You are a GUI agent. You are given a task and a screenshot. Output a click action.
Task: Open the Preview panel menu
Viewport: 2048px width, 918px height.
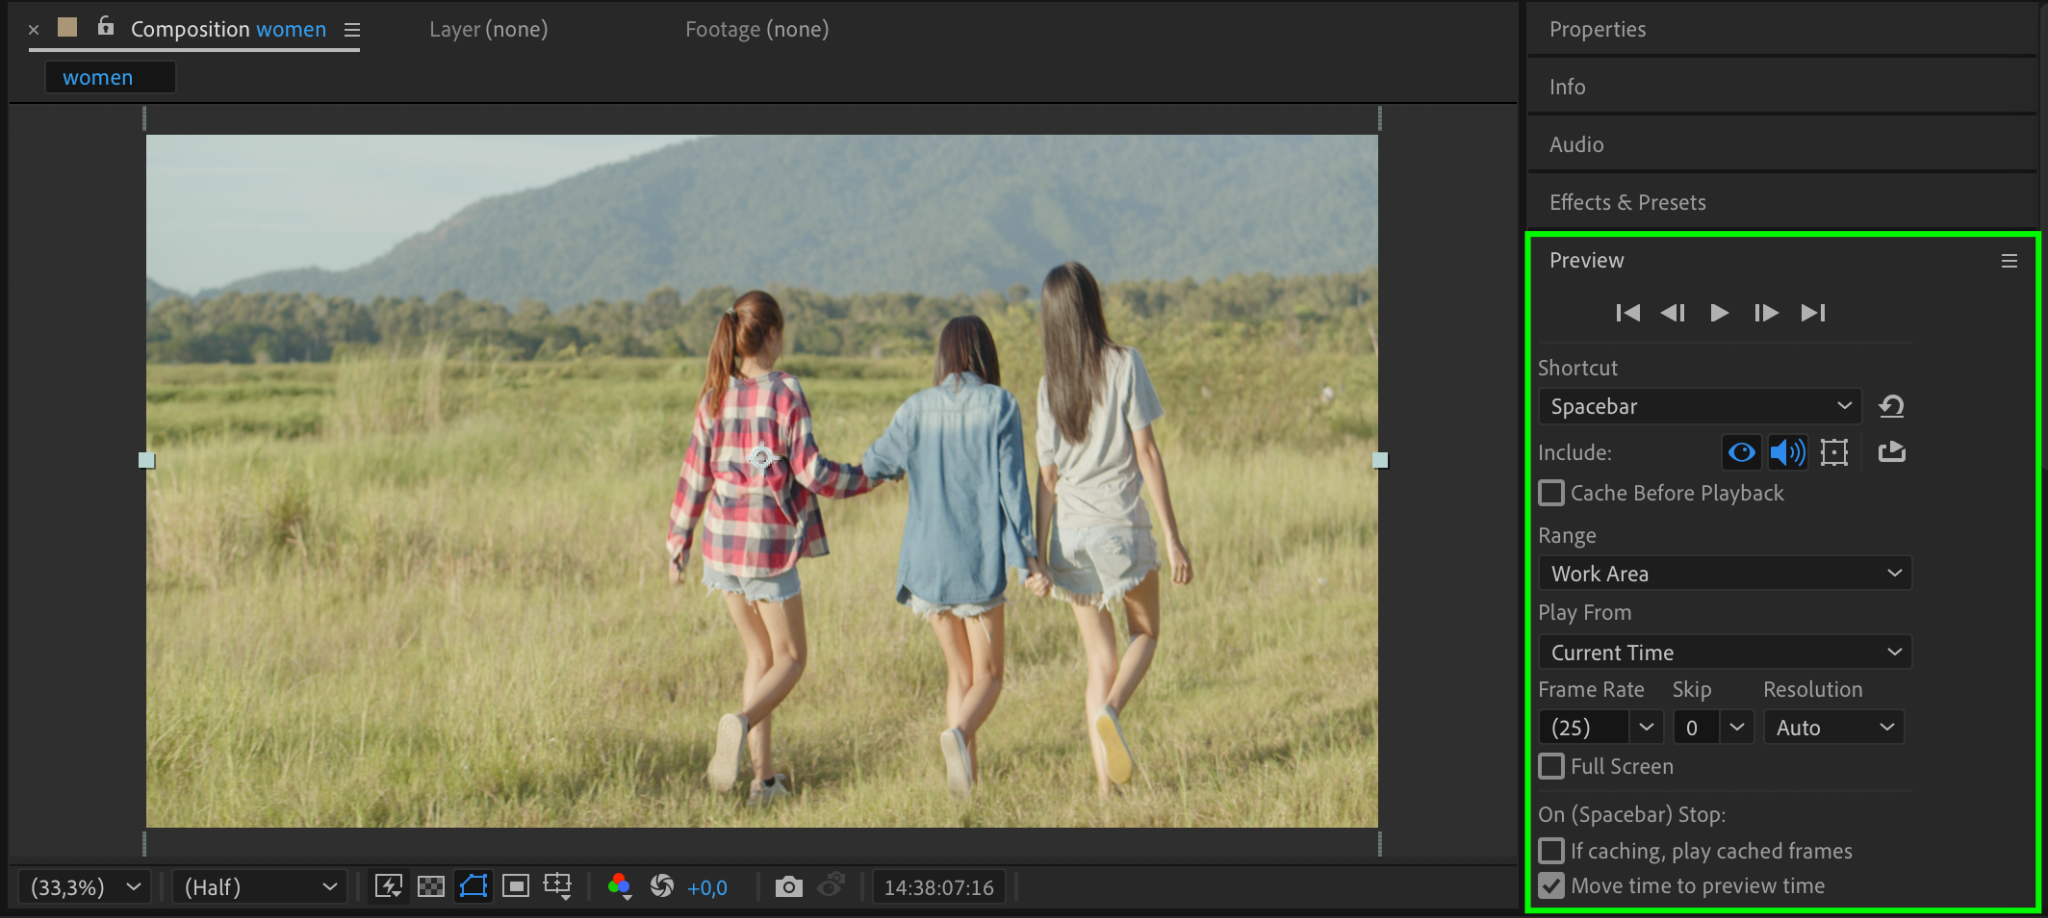[2009, 261]
